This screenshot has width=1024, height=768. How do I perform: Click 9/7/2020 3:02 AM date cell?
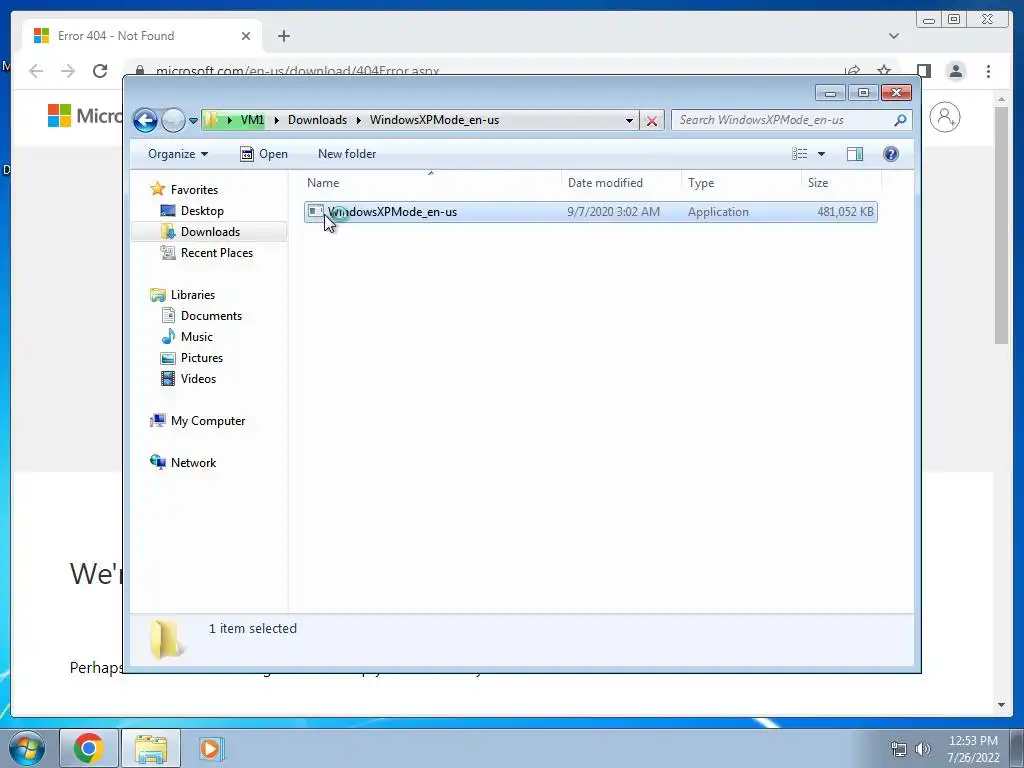[613, 212]
